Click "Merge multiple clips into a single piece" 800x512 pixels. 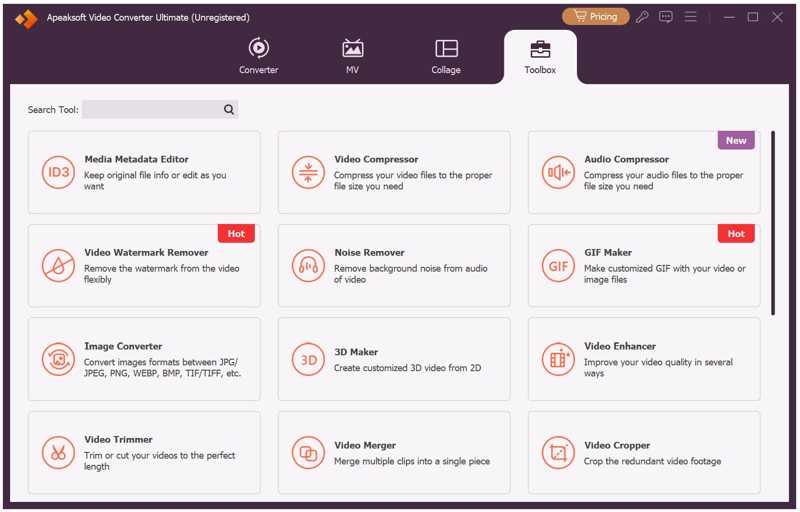(x=412, y=461)
